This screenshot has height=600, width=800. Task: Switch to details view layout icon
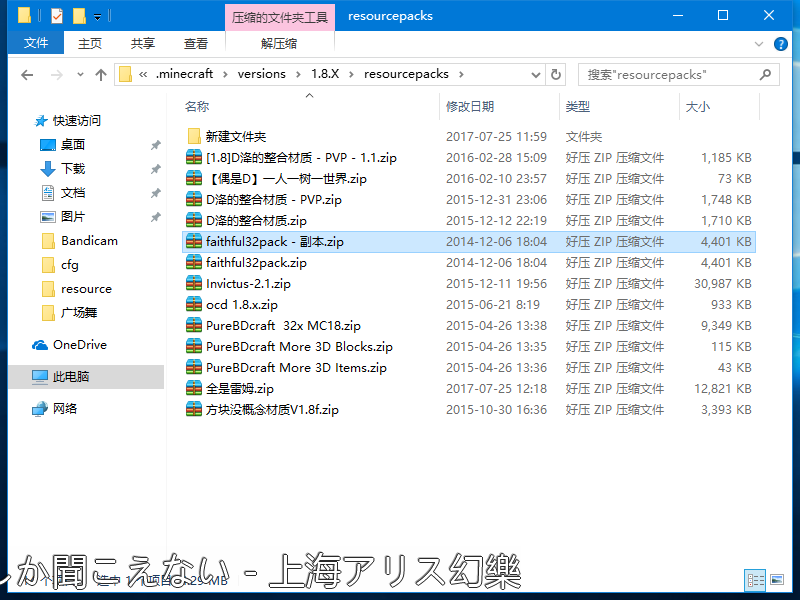coord(755,581)
